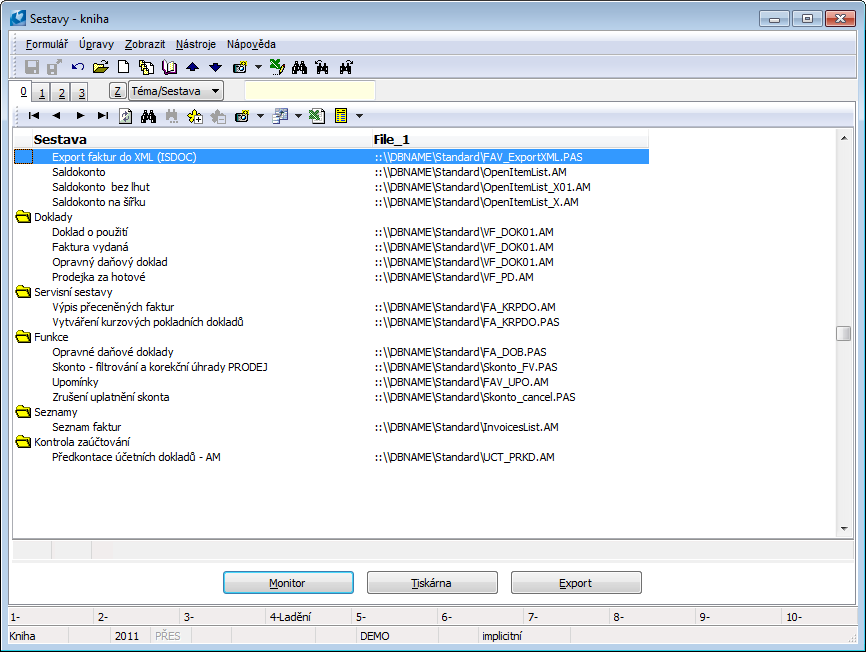Click the blue Undo arrow icon

77,67
